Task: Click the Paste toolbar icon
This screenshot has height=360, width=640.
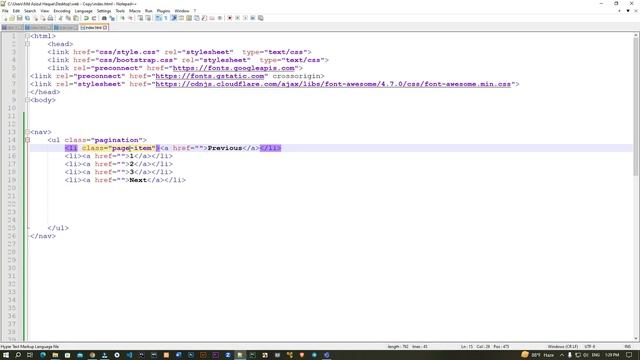Action: [76, 18]
